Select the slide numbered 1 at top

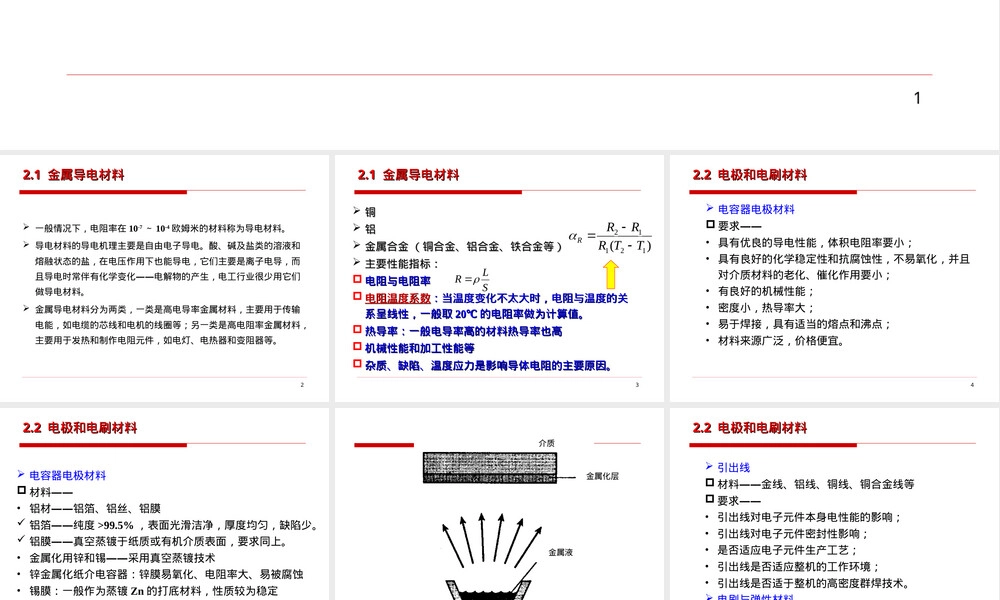(x=500, y=75)
